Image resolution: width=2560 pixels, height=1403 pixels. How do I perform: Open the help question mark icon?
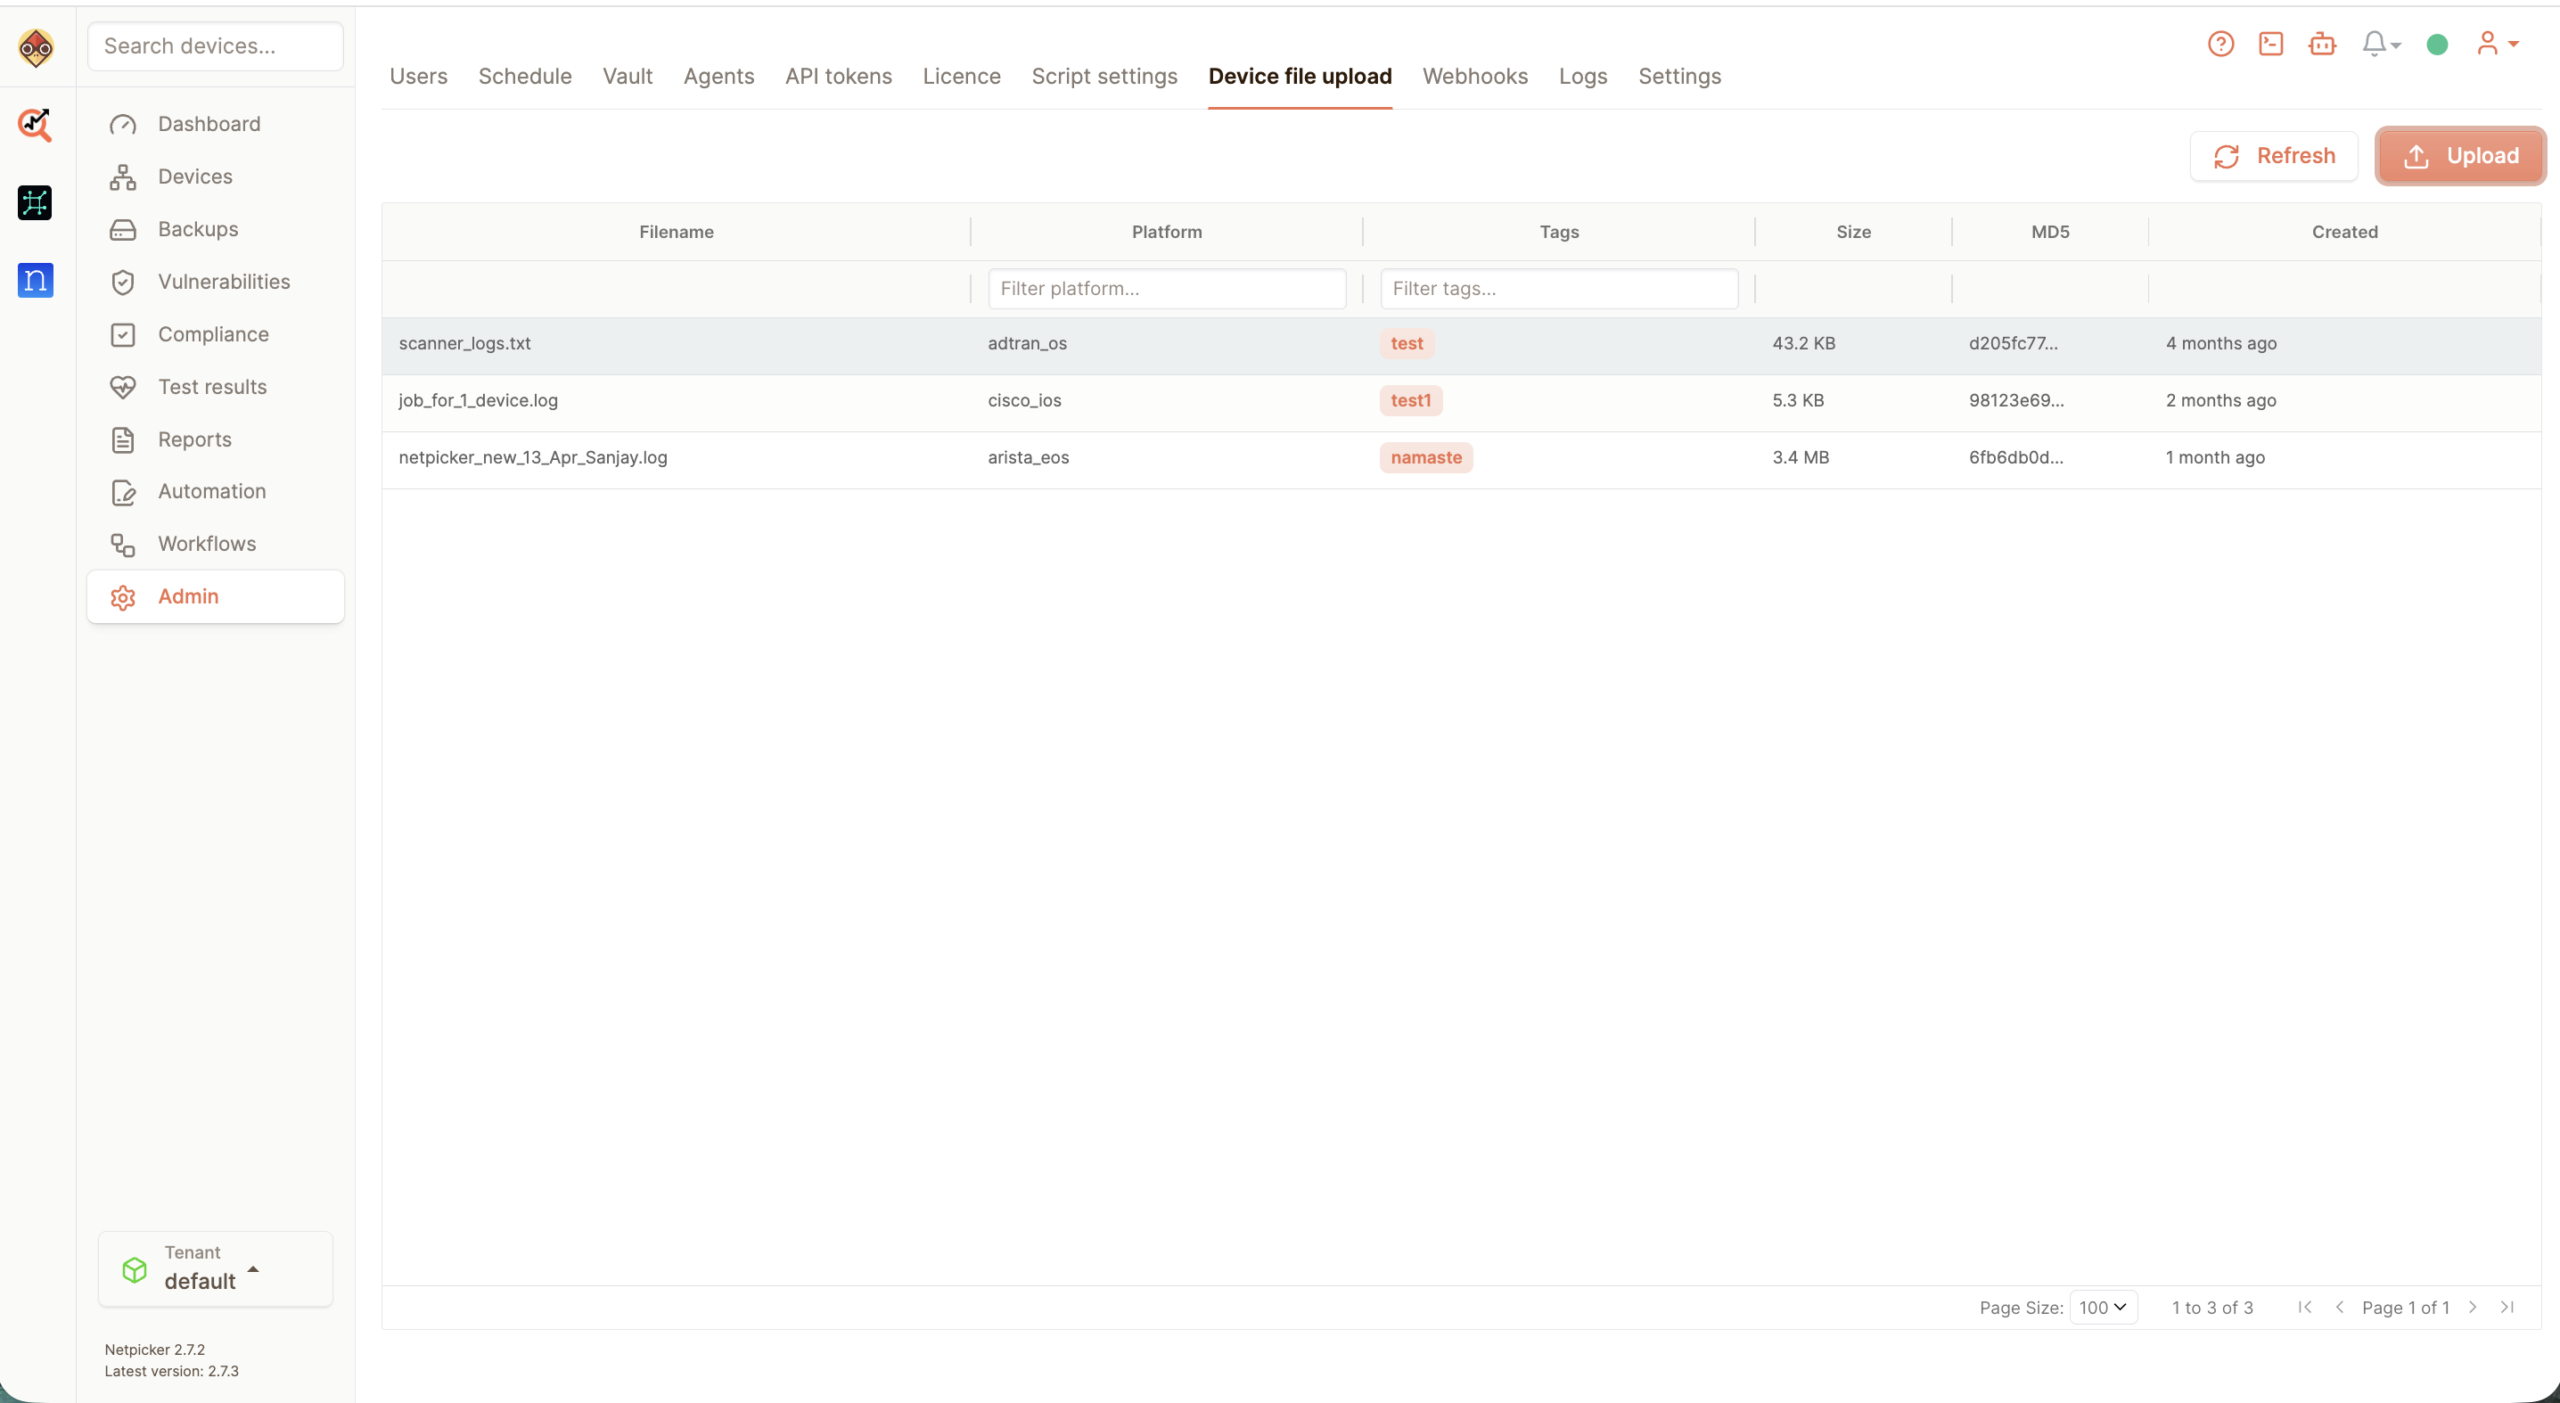coord(2220,44)
